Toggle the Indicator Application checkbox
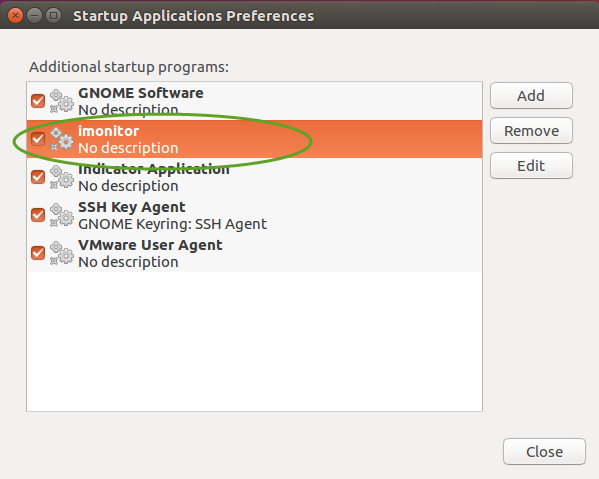This screenshot has width=599, height=479. pos(38,177)
